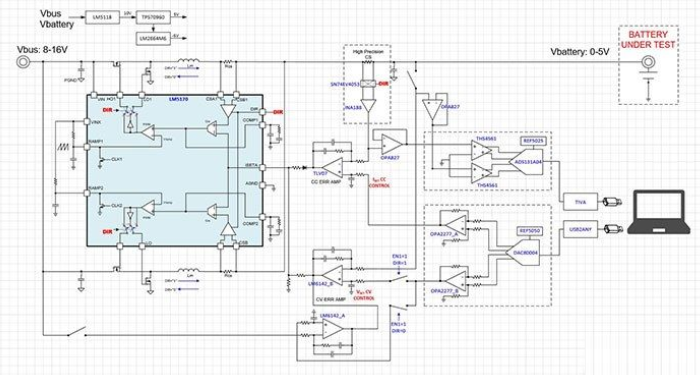Click the INA188 amplifier triangle symbol
Image resolution: width=700 pixels, height=375 pixels.
click(368, 106)
